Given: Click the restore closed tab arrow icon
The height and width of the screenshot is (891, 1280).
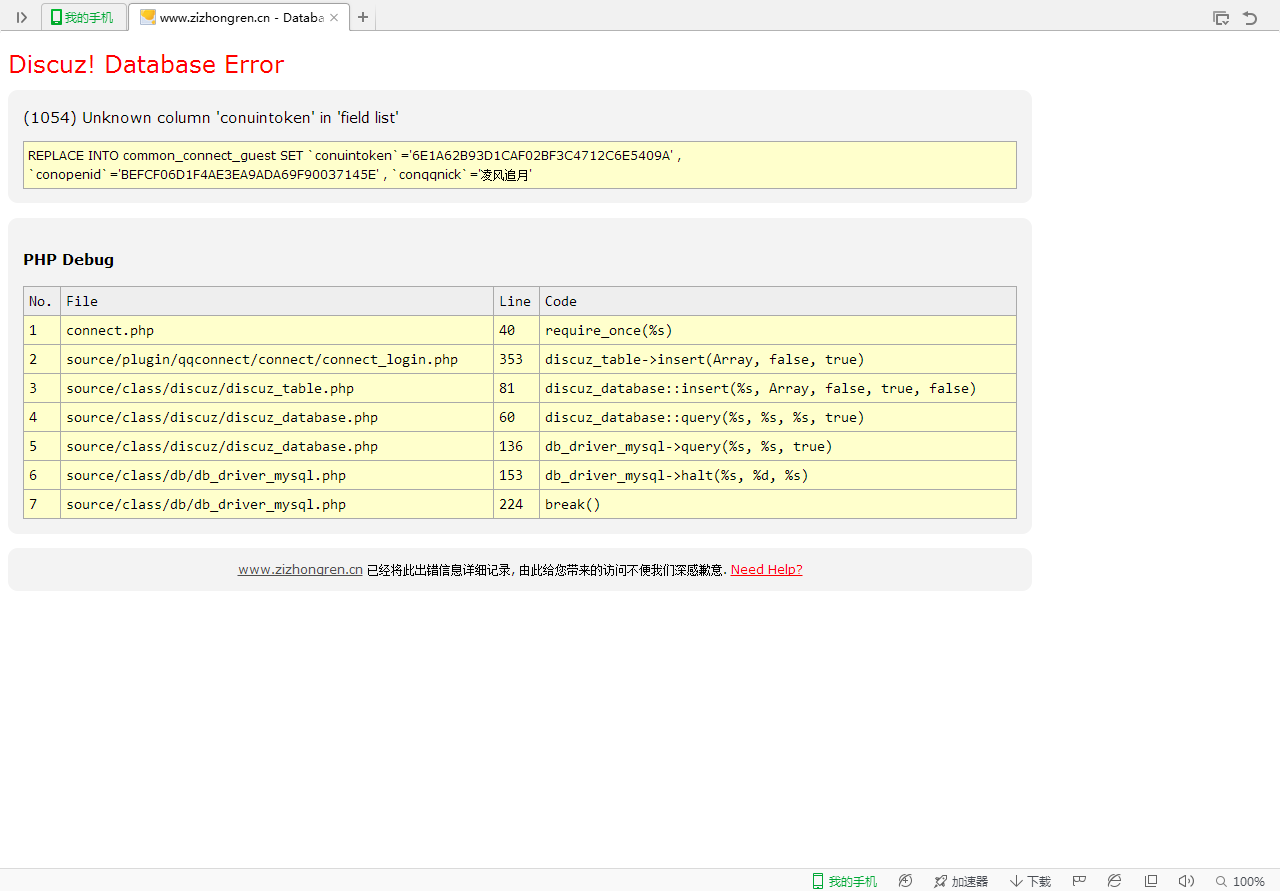Looking at the screenshot, I should tap(1250, 18).
